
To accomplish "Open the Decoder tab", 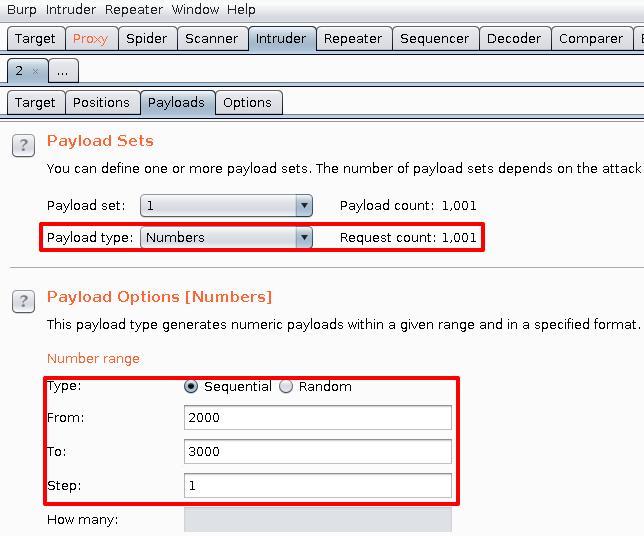I will click(513, 38).
